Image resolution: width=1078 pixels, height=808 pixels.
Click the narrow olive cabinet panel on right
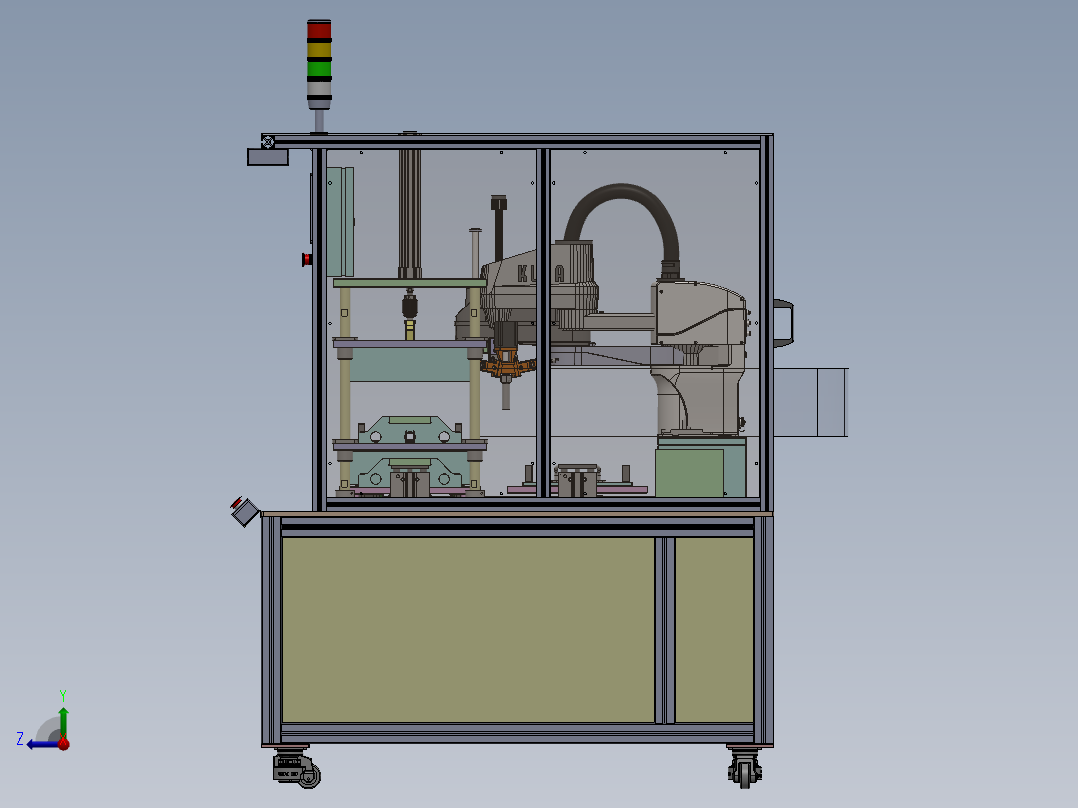pos(714,629)
